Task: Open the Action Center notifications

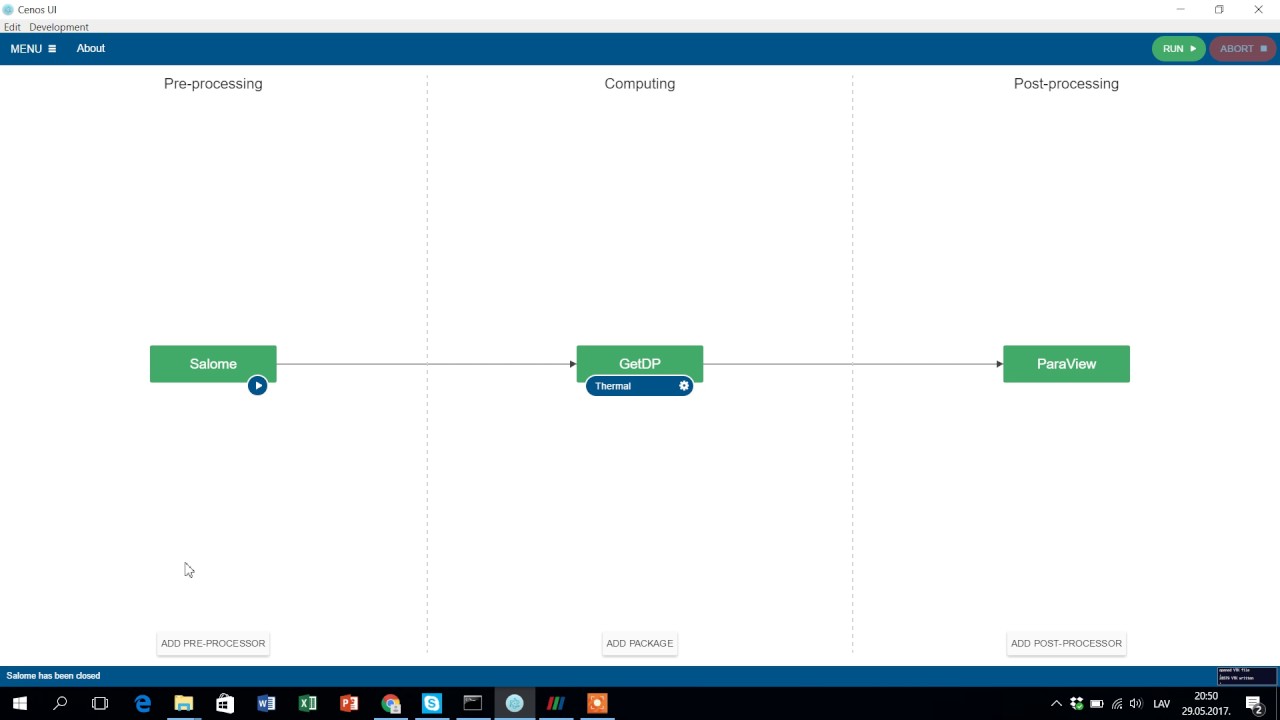Action: [1254, 704]
